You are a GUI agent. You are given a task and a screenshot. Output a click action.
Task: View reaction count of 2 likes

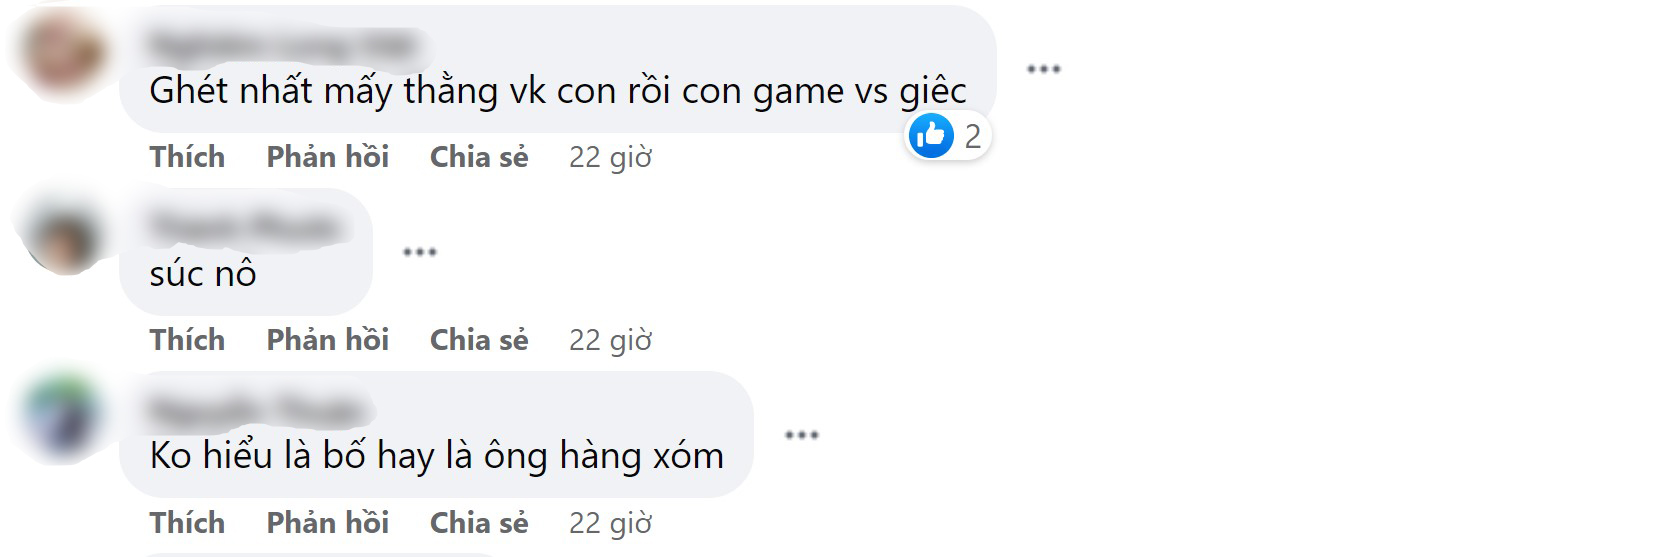click(x=972, y=136)
